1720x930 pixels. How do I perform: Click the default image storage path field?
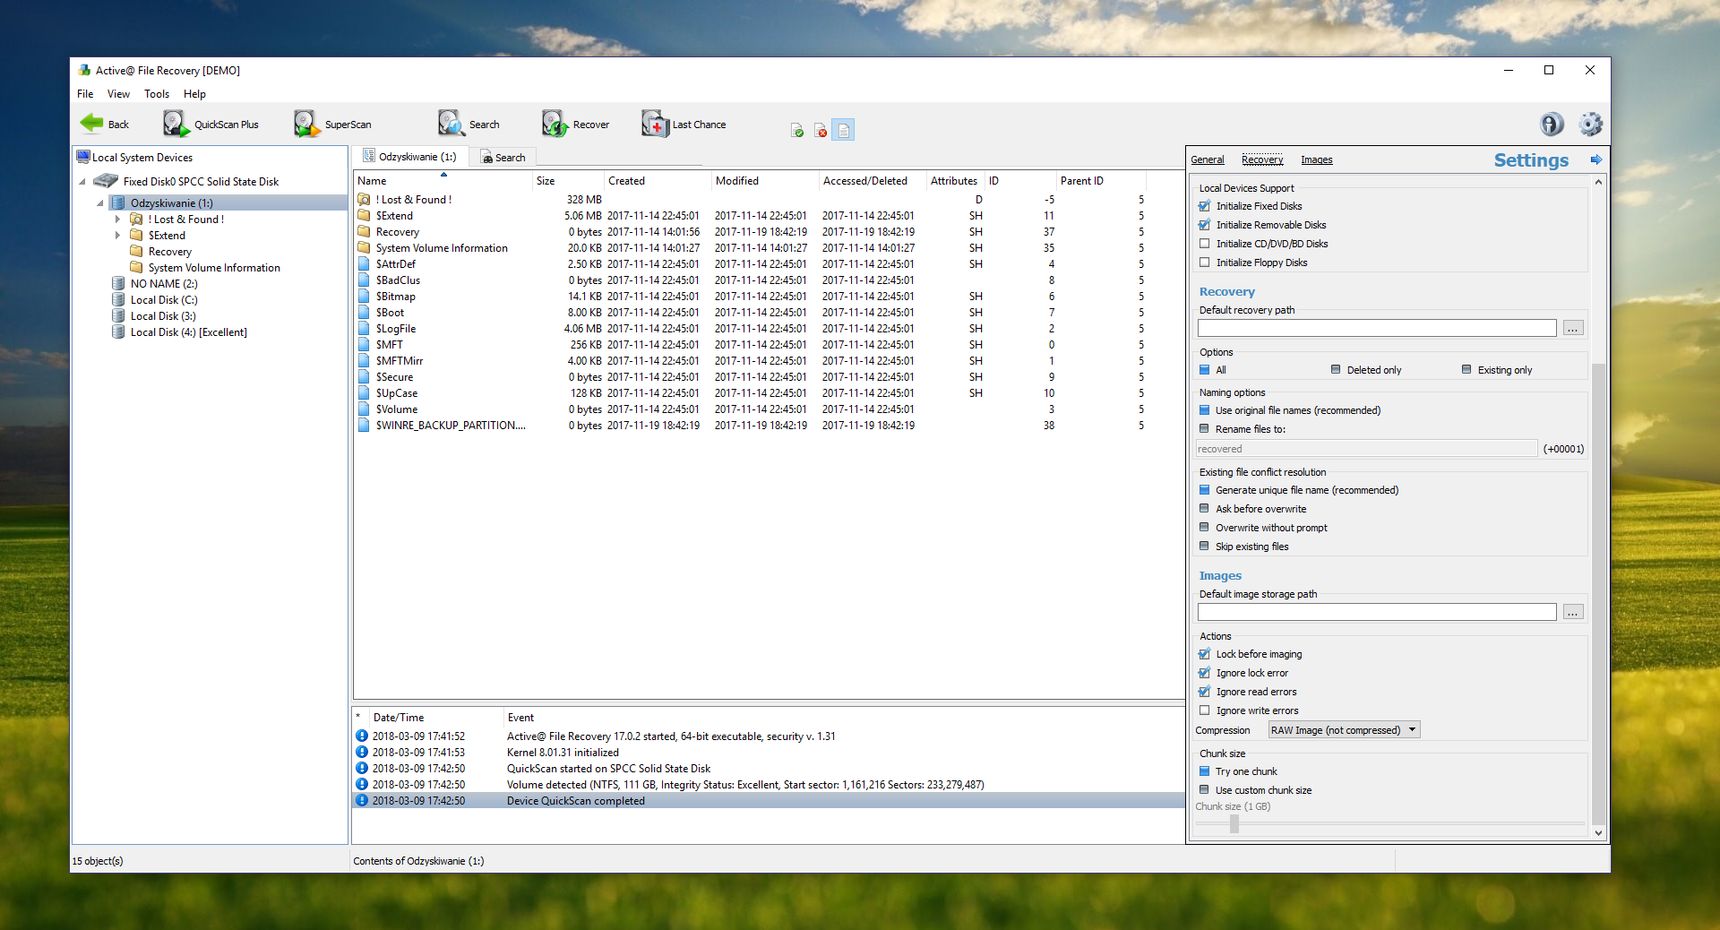[x=1377, y=612]
